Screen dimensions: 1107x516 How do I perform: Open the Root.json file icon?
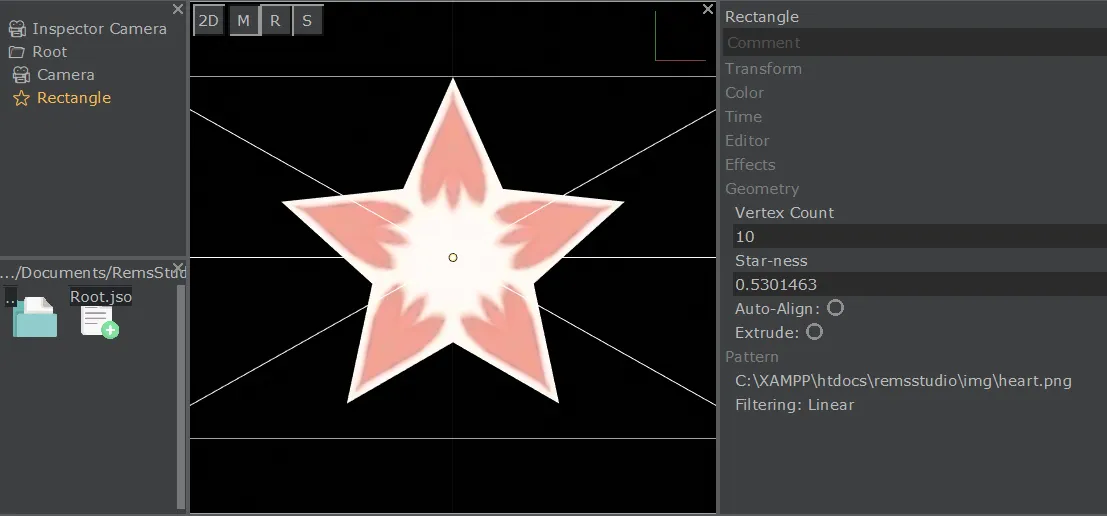[99, 322]
